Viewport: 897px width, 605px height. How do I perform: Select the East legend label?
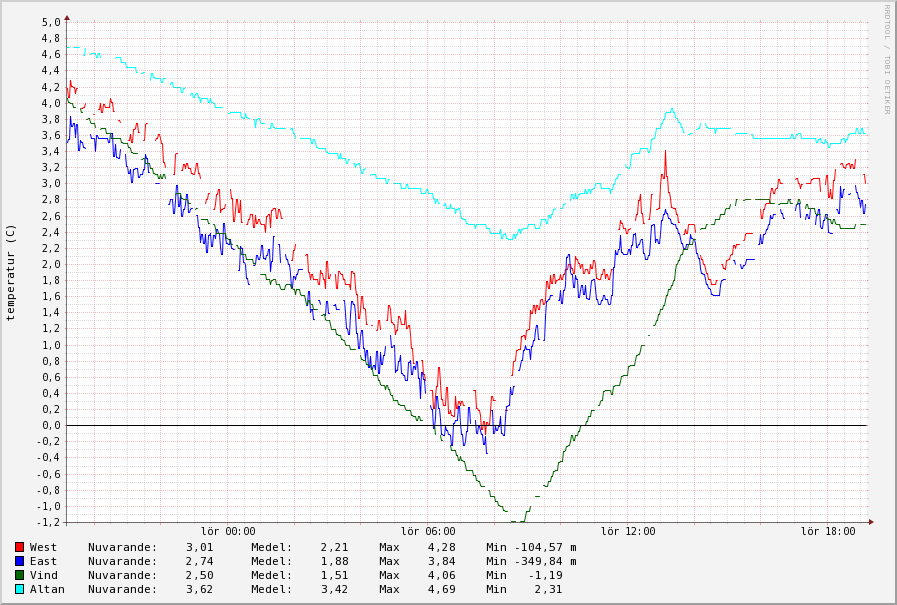click(43, 561)
